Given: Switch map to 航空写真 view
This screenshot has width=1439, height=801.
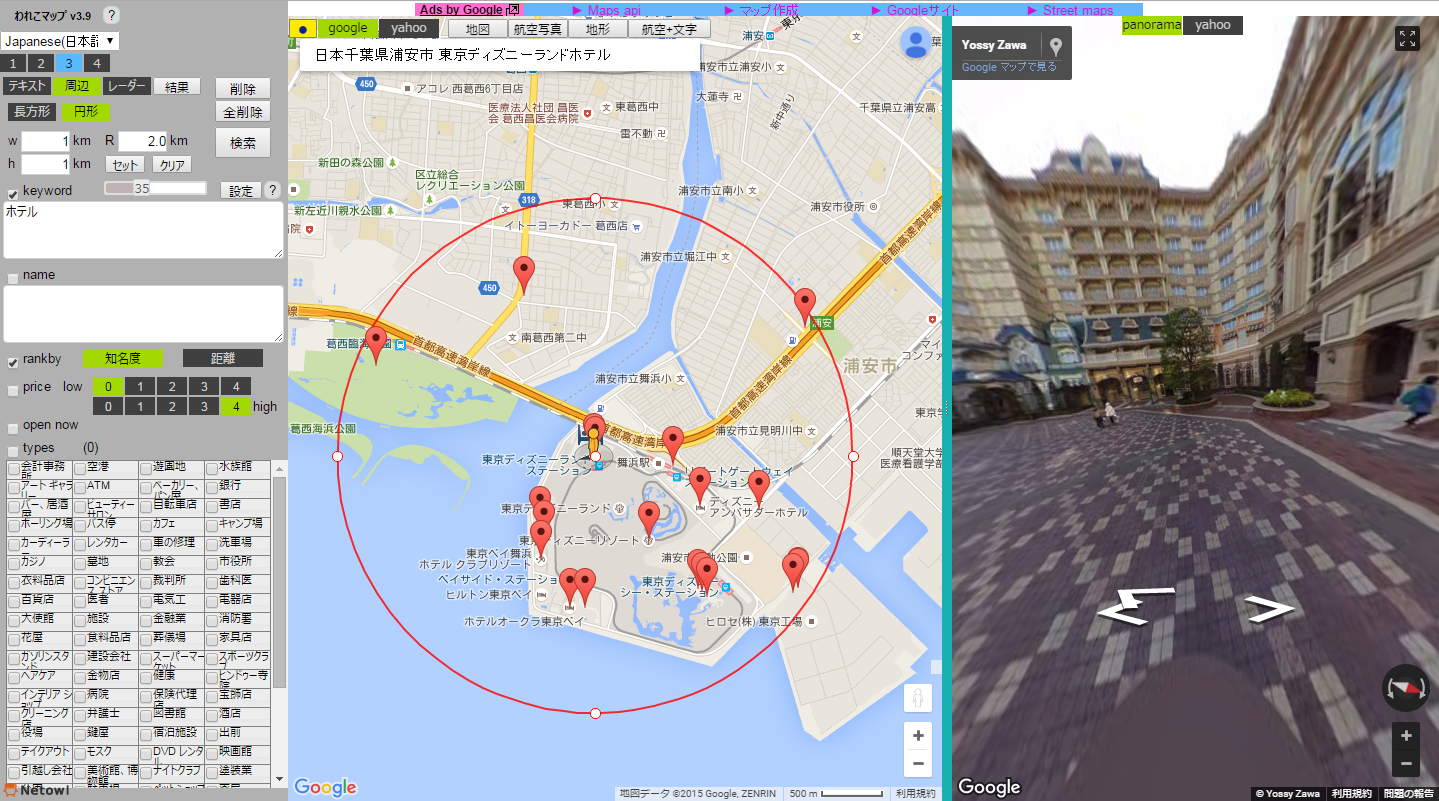Looking at the screenshot, I should [x=537, y=29].
